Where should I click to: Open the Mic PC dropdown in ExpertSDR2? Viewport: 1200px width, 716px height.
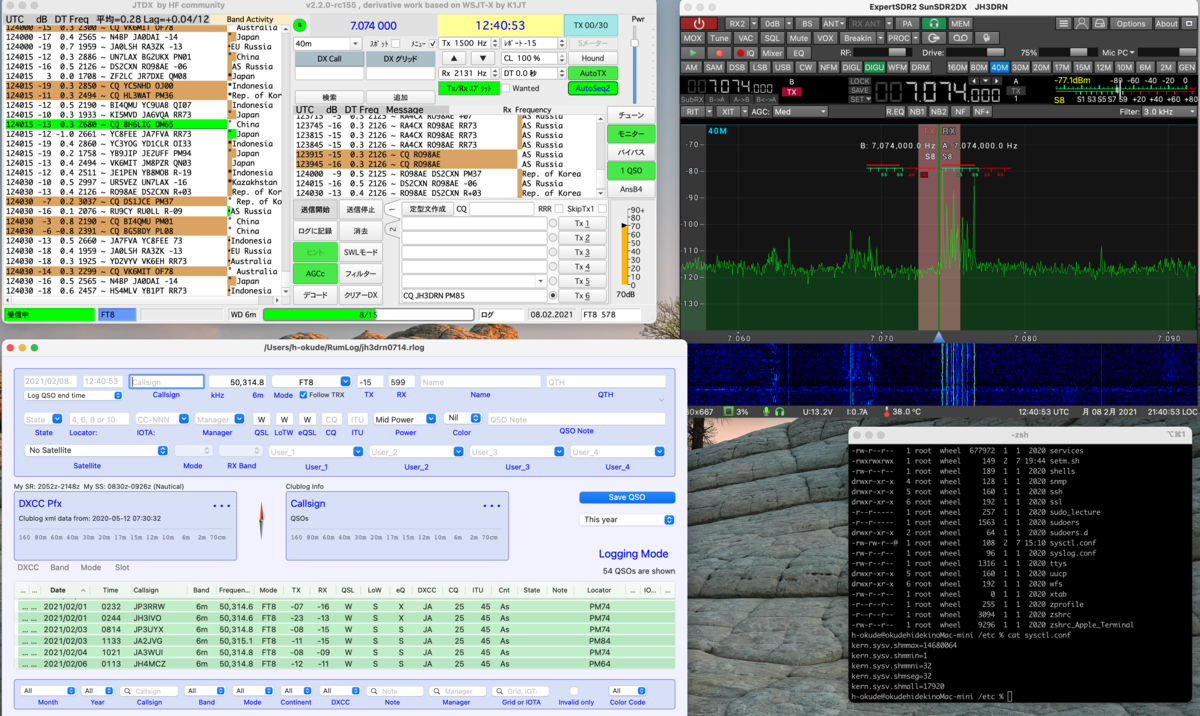[x=1119, y=53]
